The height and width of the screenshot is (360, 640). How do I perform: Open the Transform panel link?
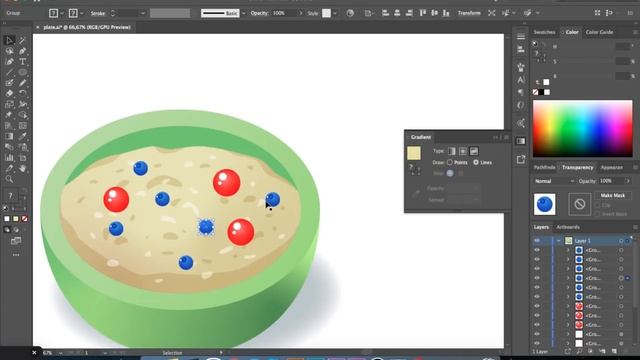coord(469,13)
